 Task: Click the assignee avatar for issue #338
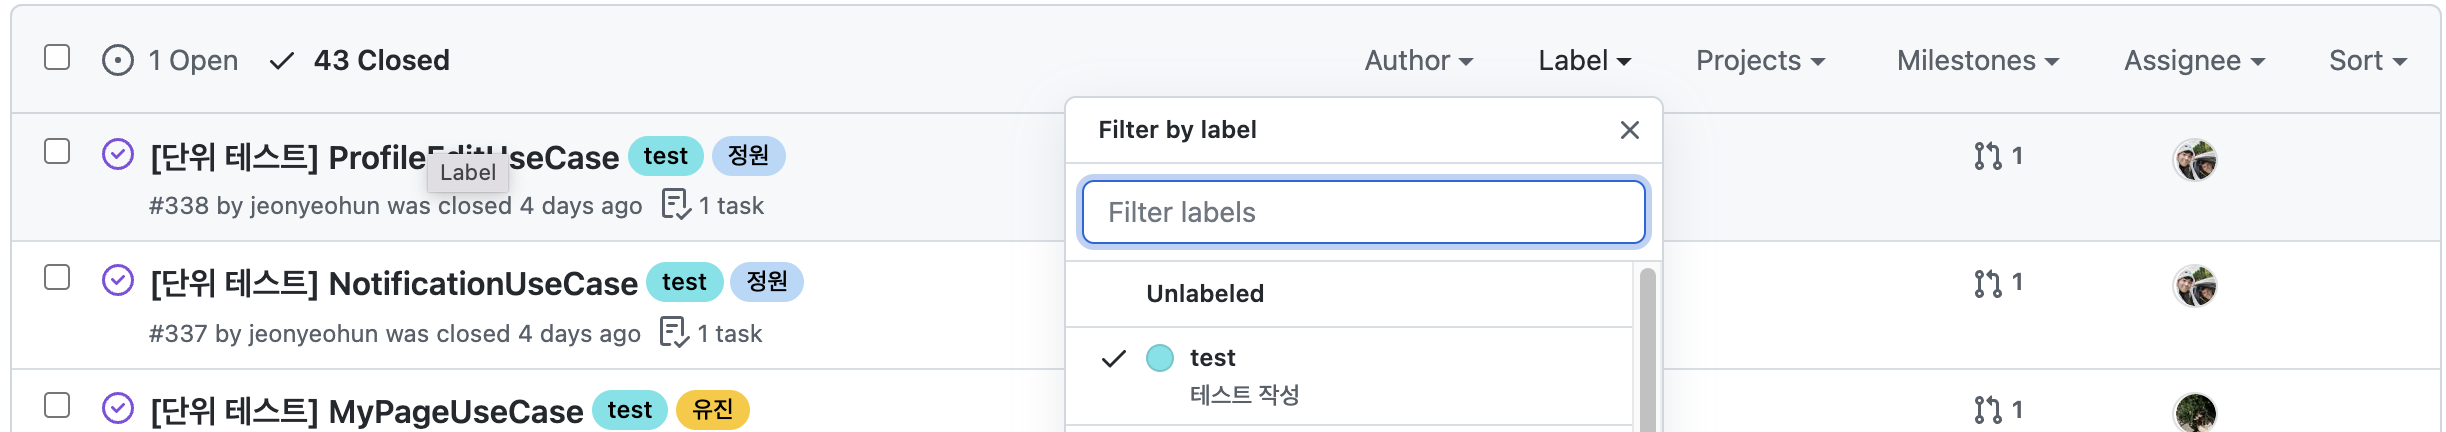(2194, 160)
